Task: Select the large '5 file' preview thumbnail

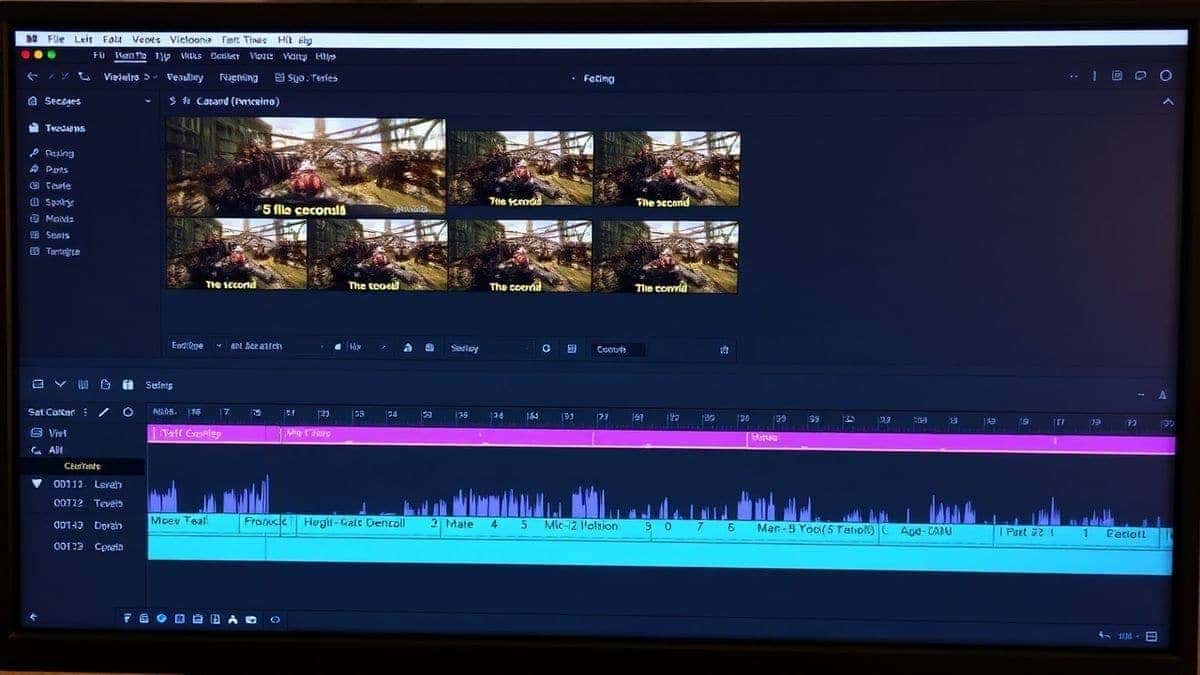Action: coord(305,166)
